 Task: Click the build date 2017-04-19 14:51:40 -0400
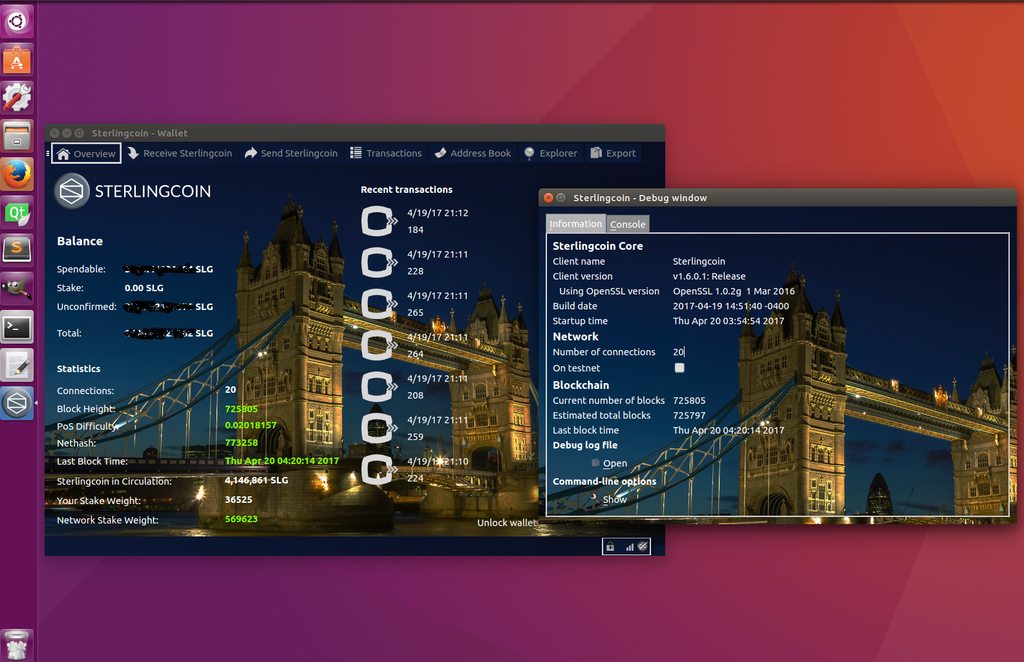coord(731,306)
